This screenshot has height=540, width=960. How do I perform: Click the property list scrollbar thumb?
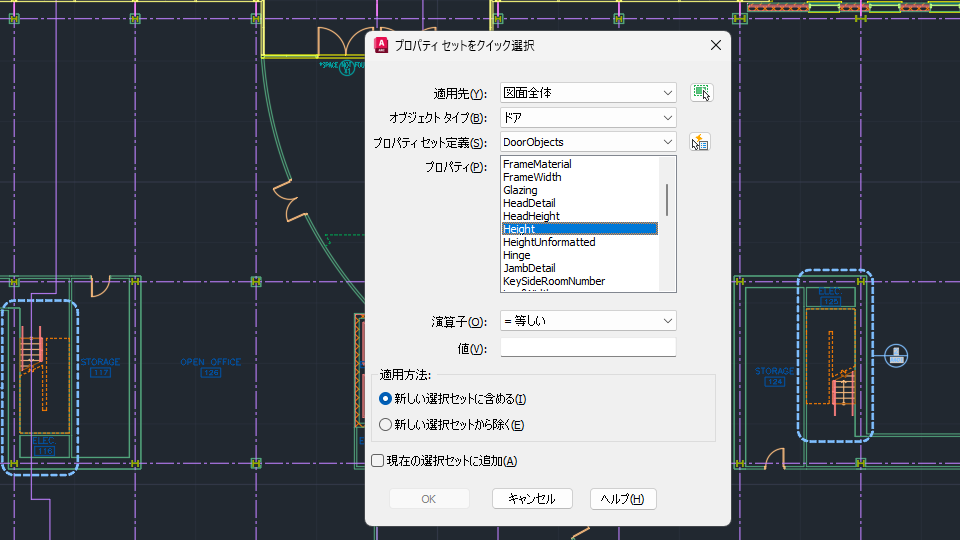tap(667, 200)
